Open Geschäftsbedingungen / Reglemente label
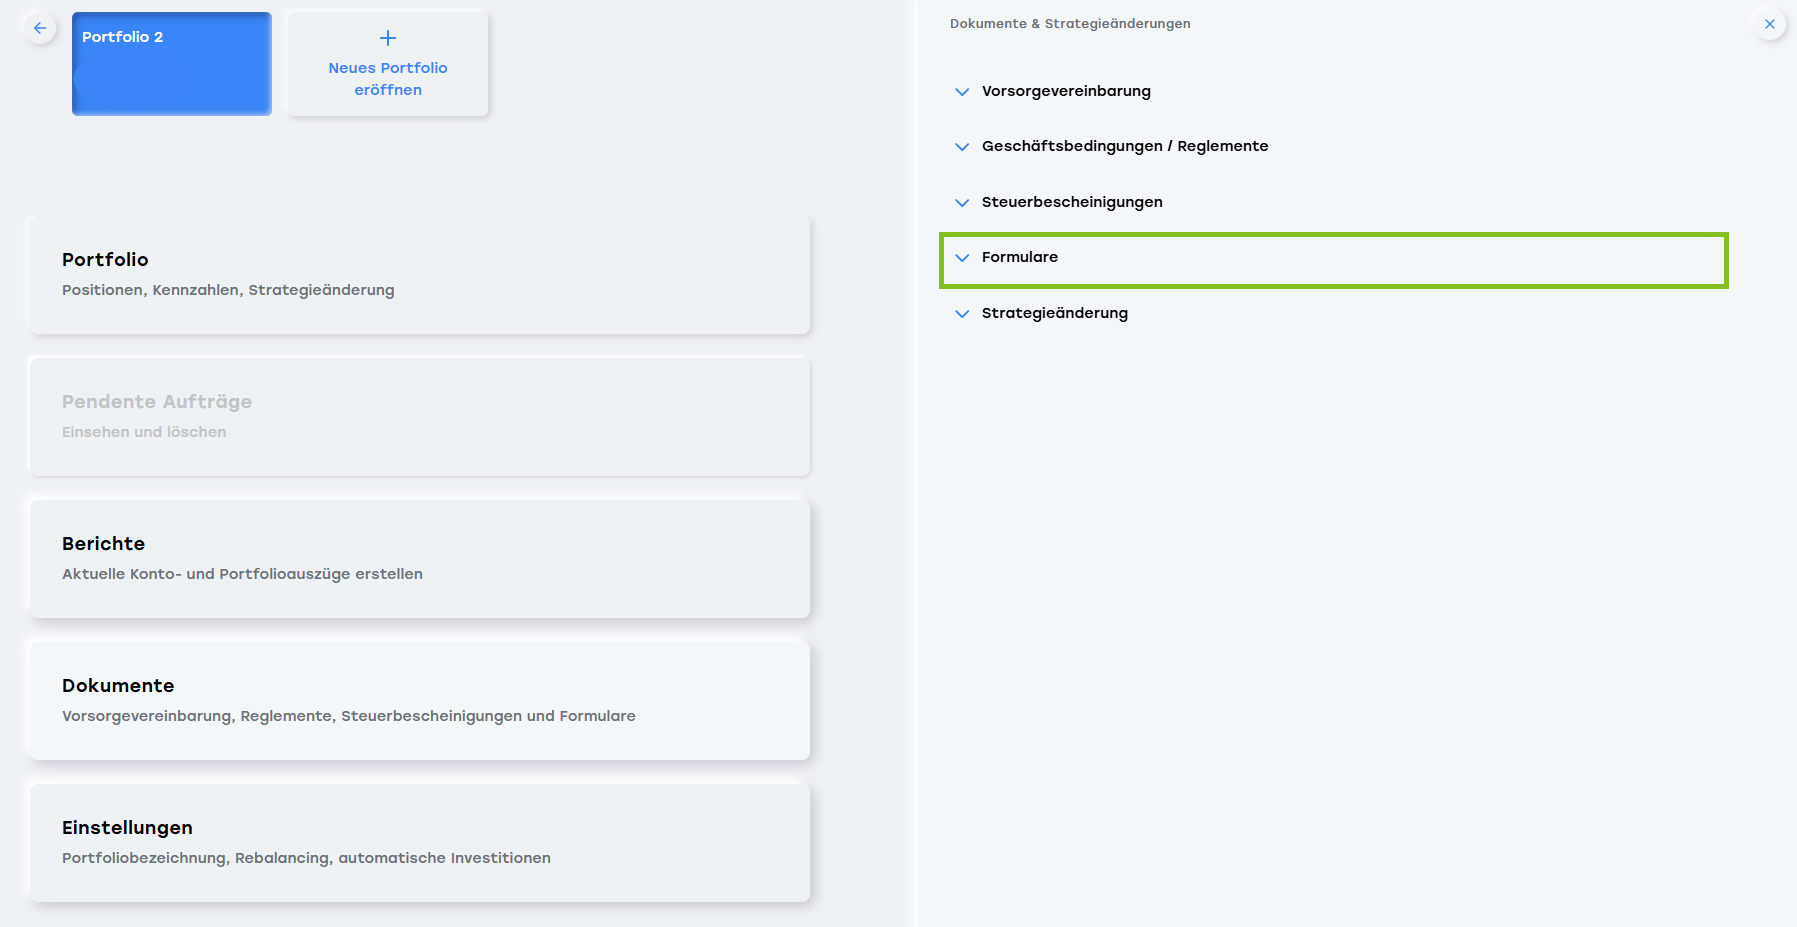1797x927 pixels. tap(1125, 146)
